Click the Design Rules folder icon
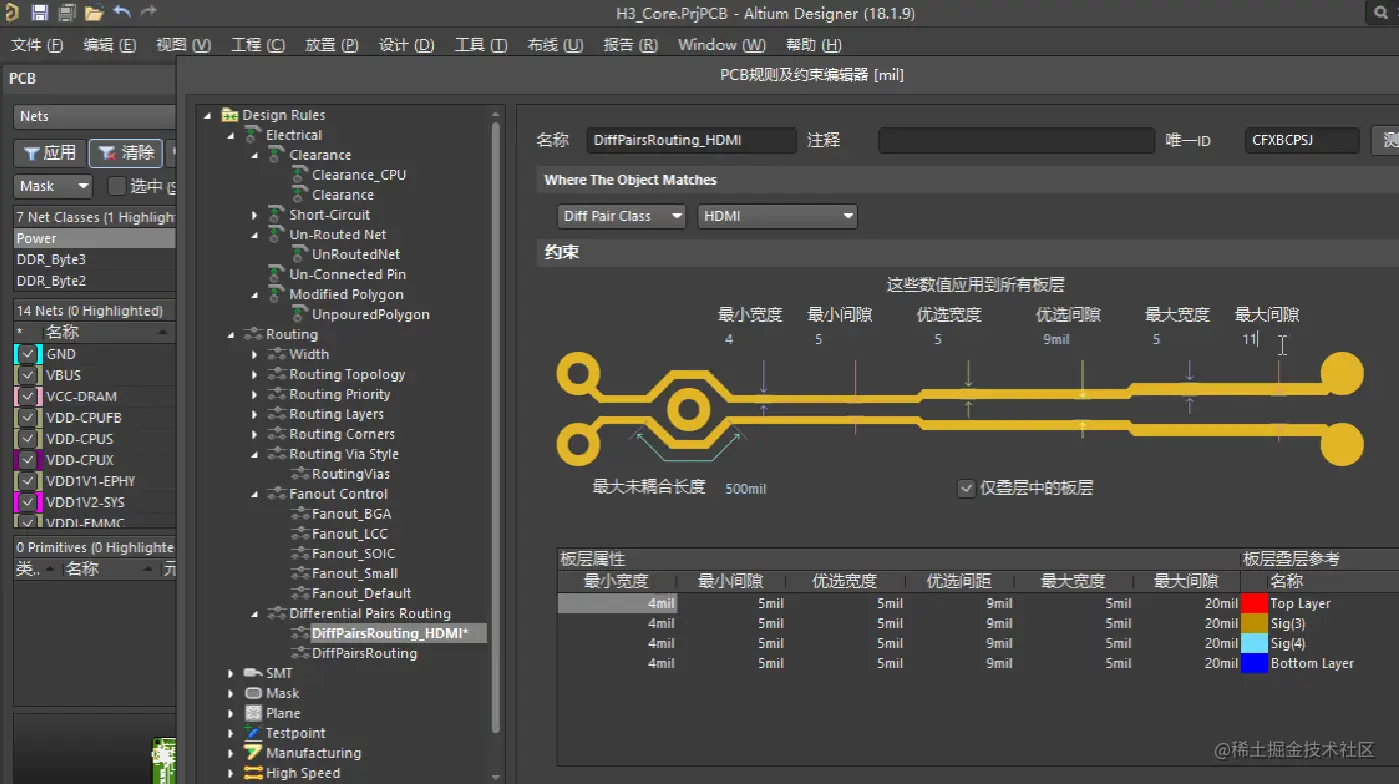Image resolution: width=1399 pixels, height=784 pixels. pyautogui.click(x=229, y=115)
